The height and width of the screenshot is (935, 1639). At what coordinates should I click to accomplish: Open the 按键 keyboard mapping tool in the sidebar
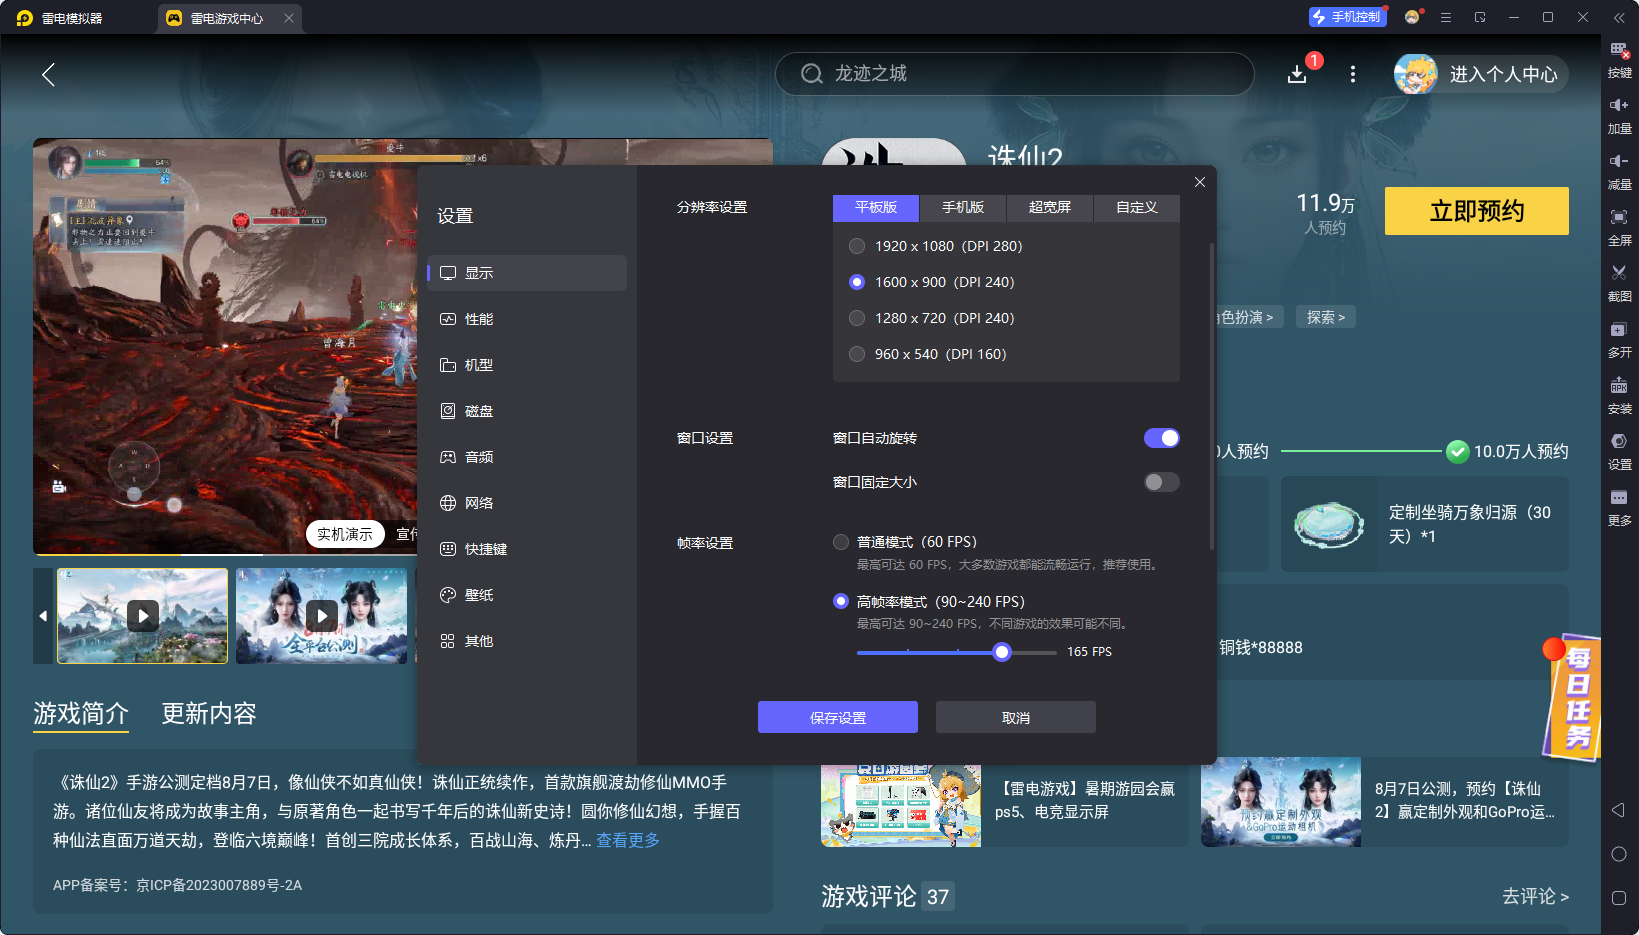(x=1620, y=58)
